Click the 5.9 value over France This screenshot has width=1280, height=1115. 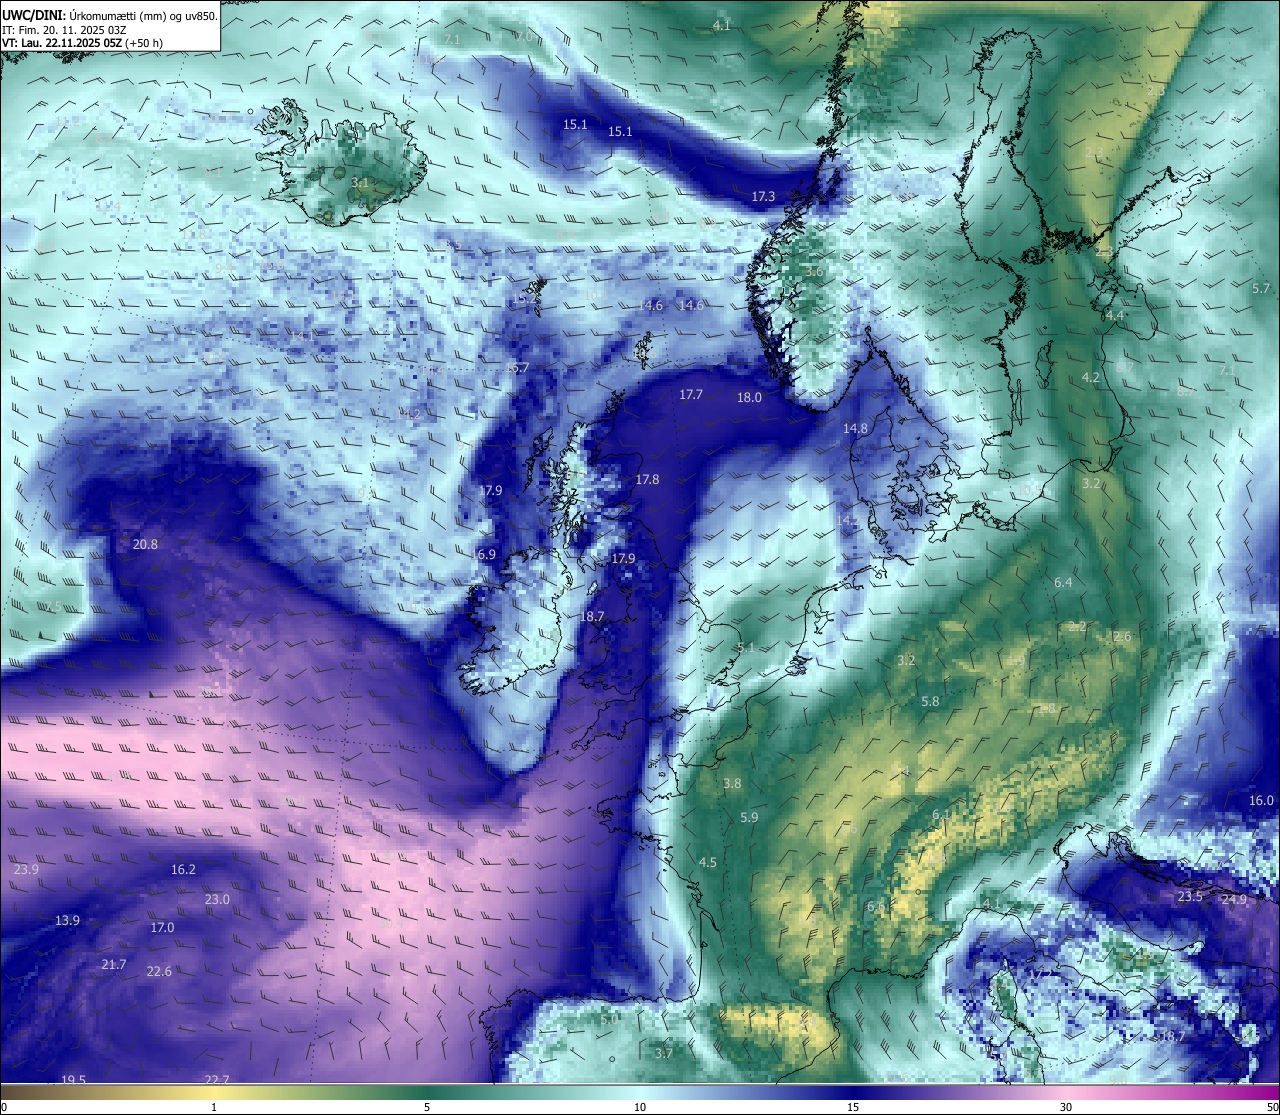pyautogui.click(x=749, y=817)
